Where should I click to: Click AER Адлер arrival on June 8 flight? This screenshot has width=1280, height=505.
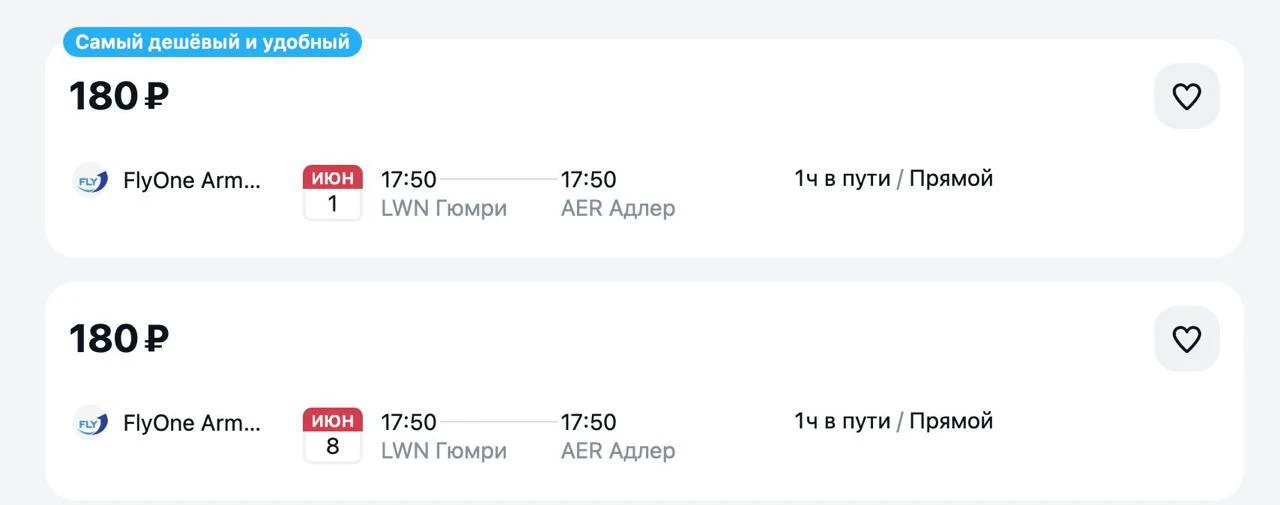[x=617, y=451]
